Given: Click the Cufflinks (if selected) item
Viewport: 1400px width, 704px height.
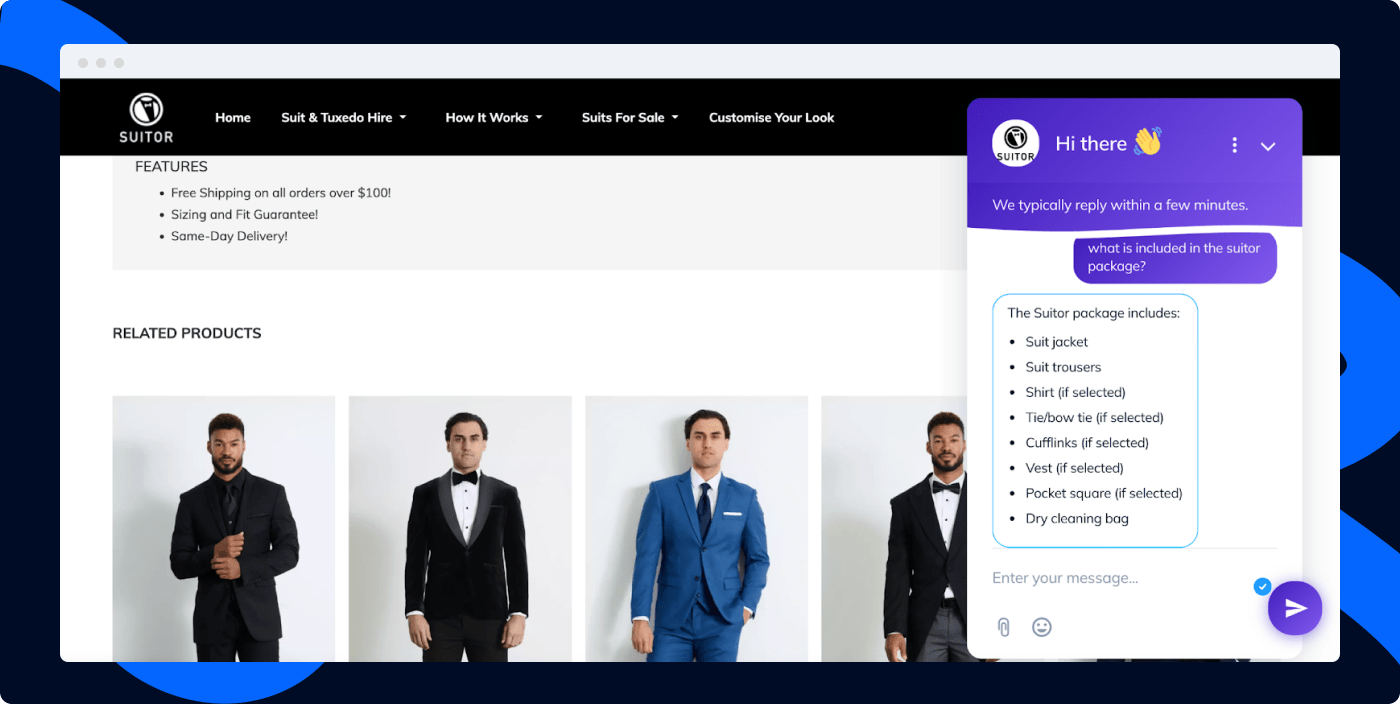Looking at the screenshot, I should click(1087, 443).
